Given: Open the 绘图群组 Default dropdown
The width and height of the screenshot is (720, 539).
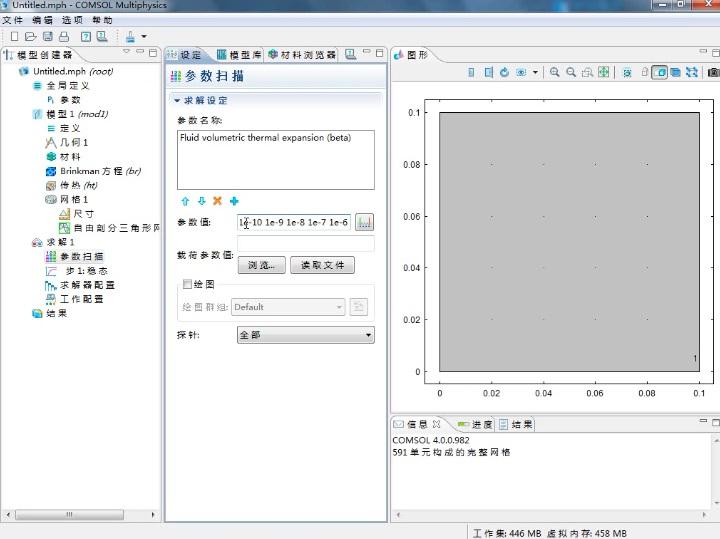Looking at the screenshot, I should pyautogui.click(x=288, y=307).
